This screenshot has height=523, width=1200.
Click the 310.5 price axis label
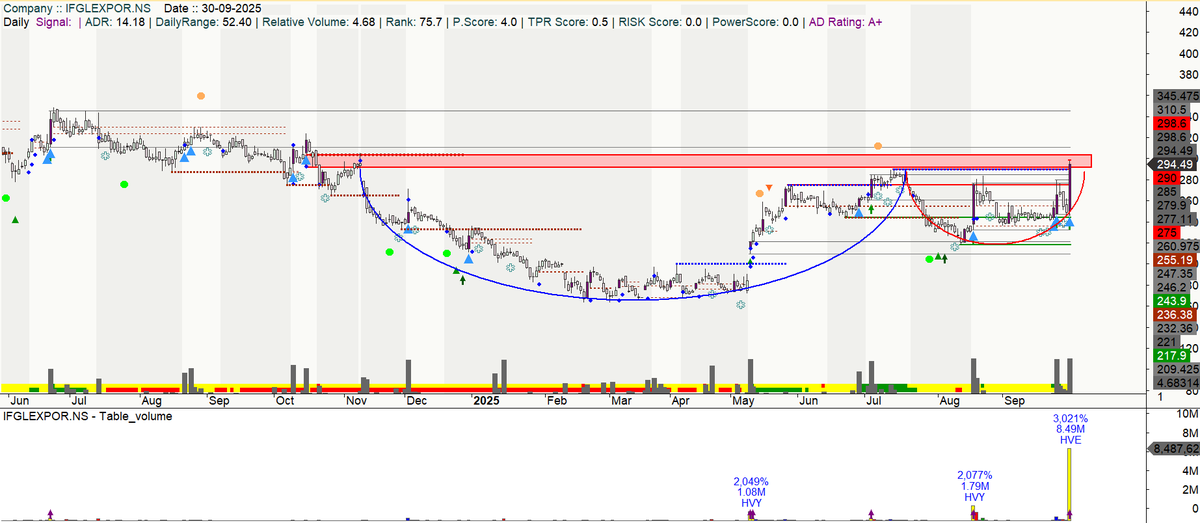tap(1171, 109)
